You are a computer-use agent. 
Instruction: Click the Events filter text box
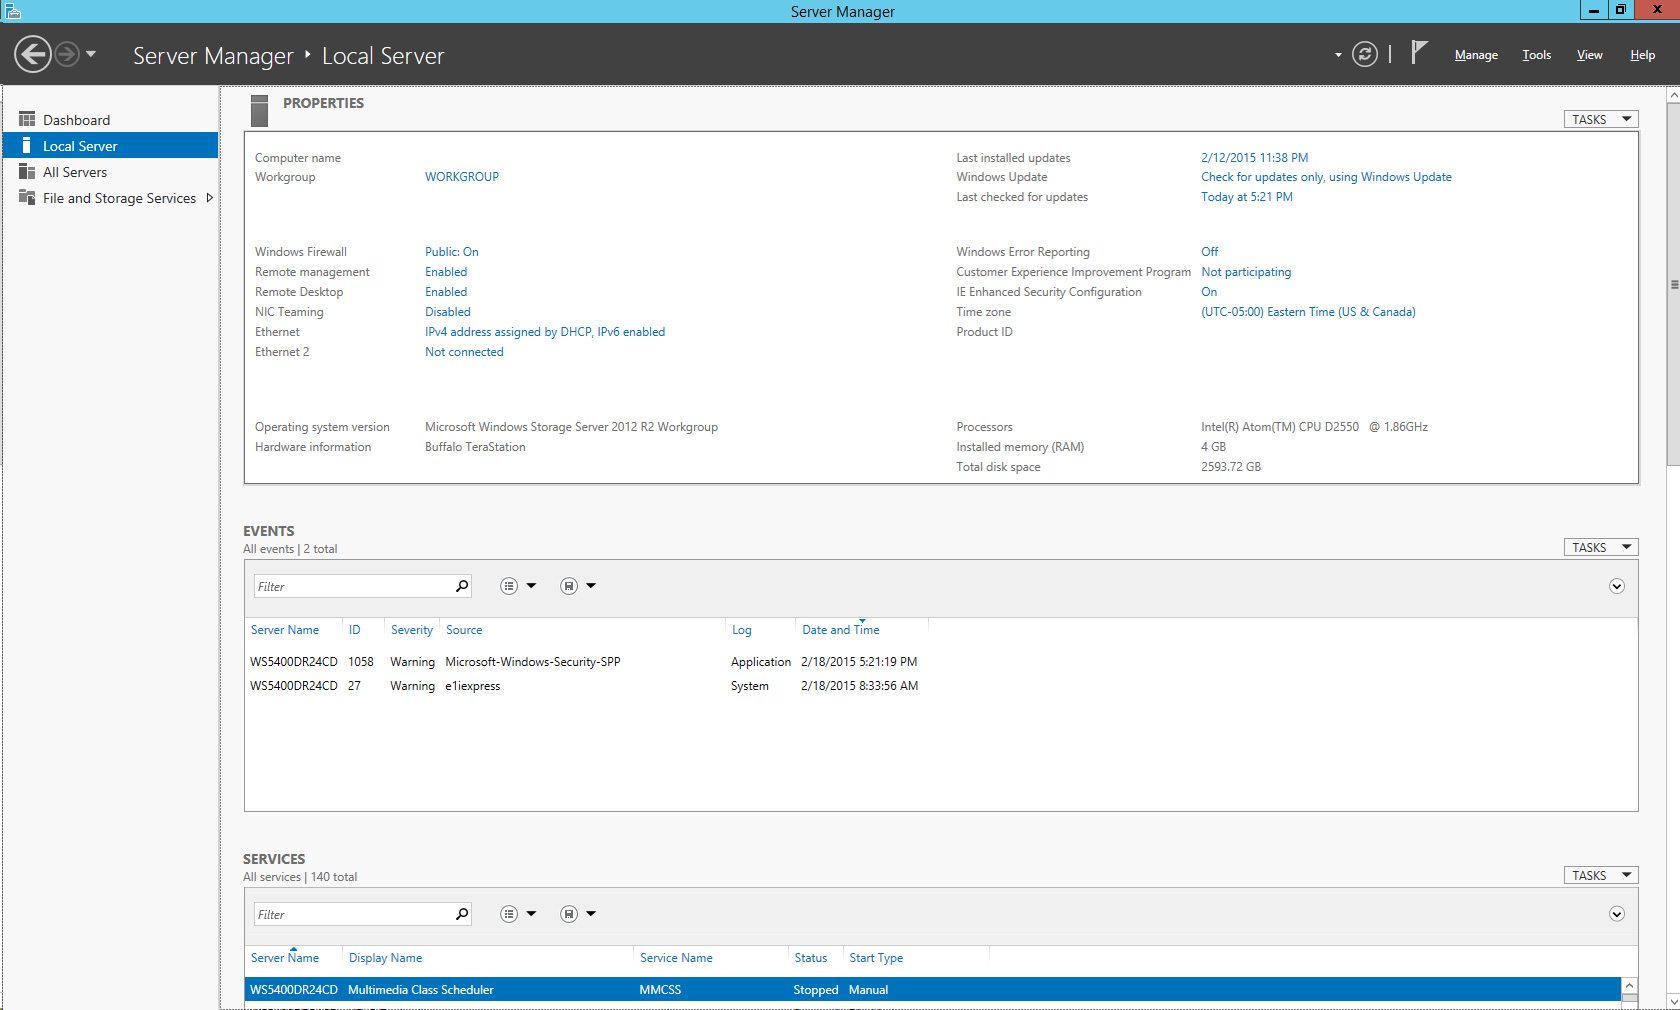(352, 586)
